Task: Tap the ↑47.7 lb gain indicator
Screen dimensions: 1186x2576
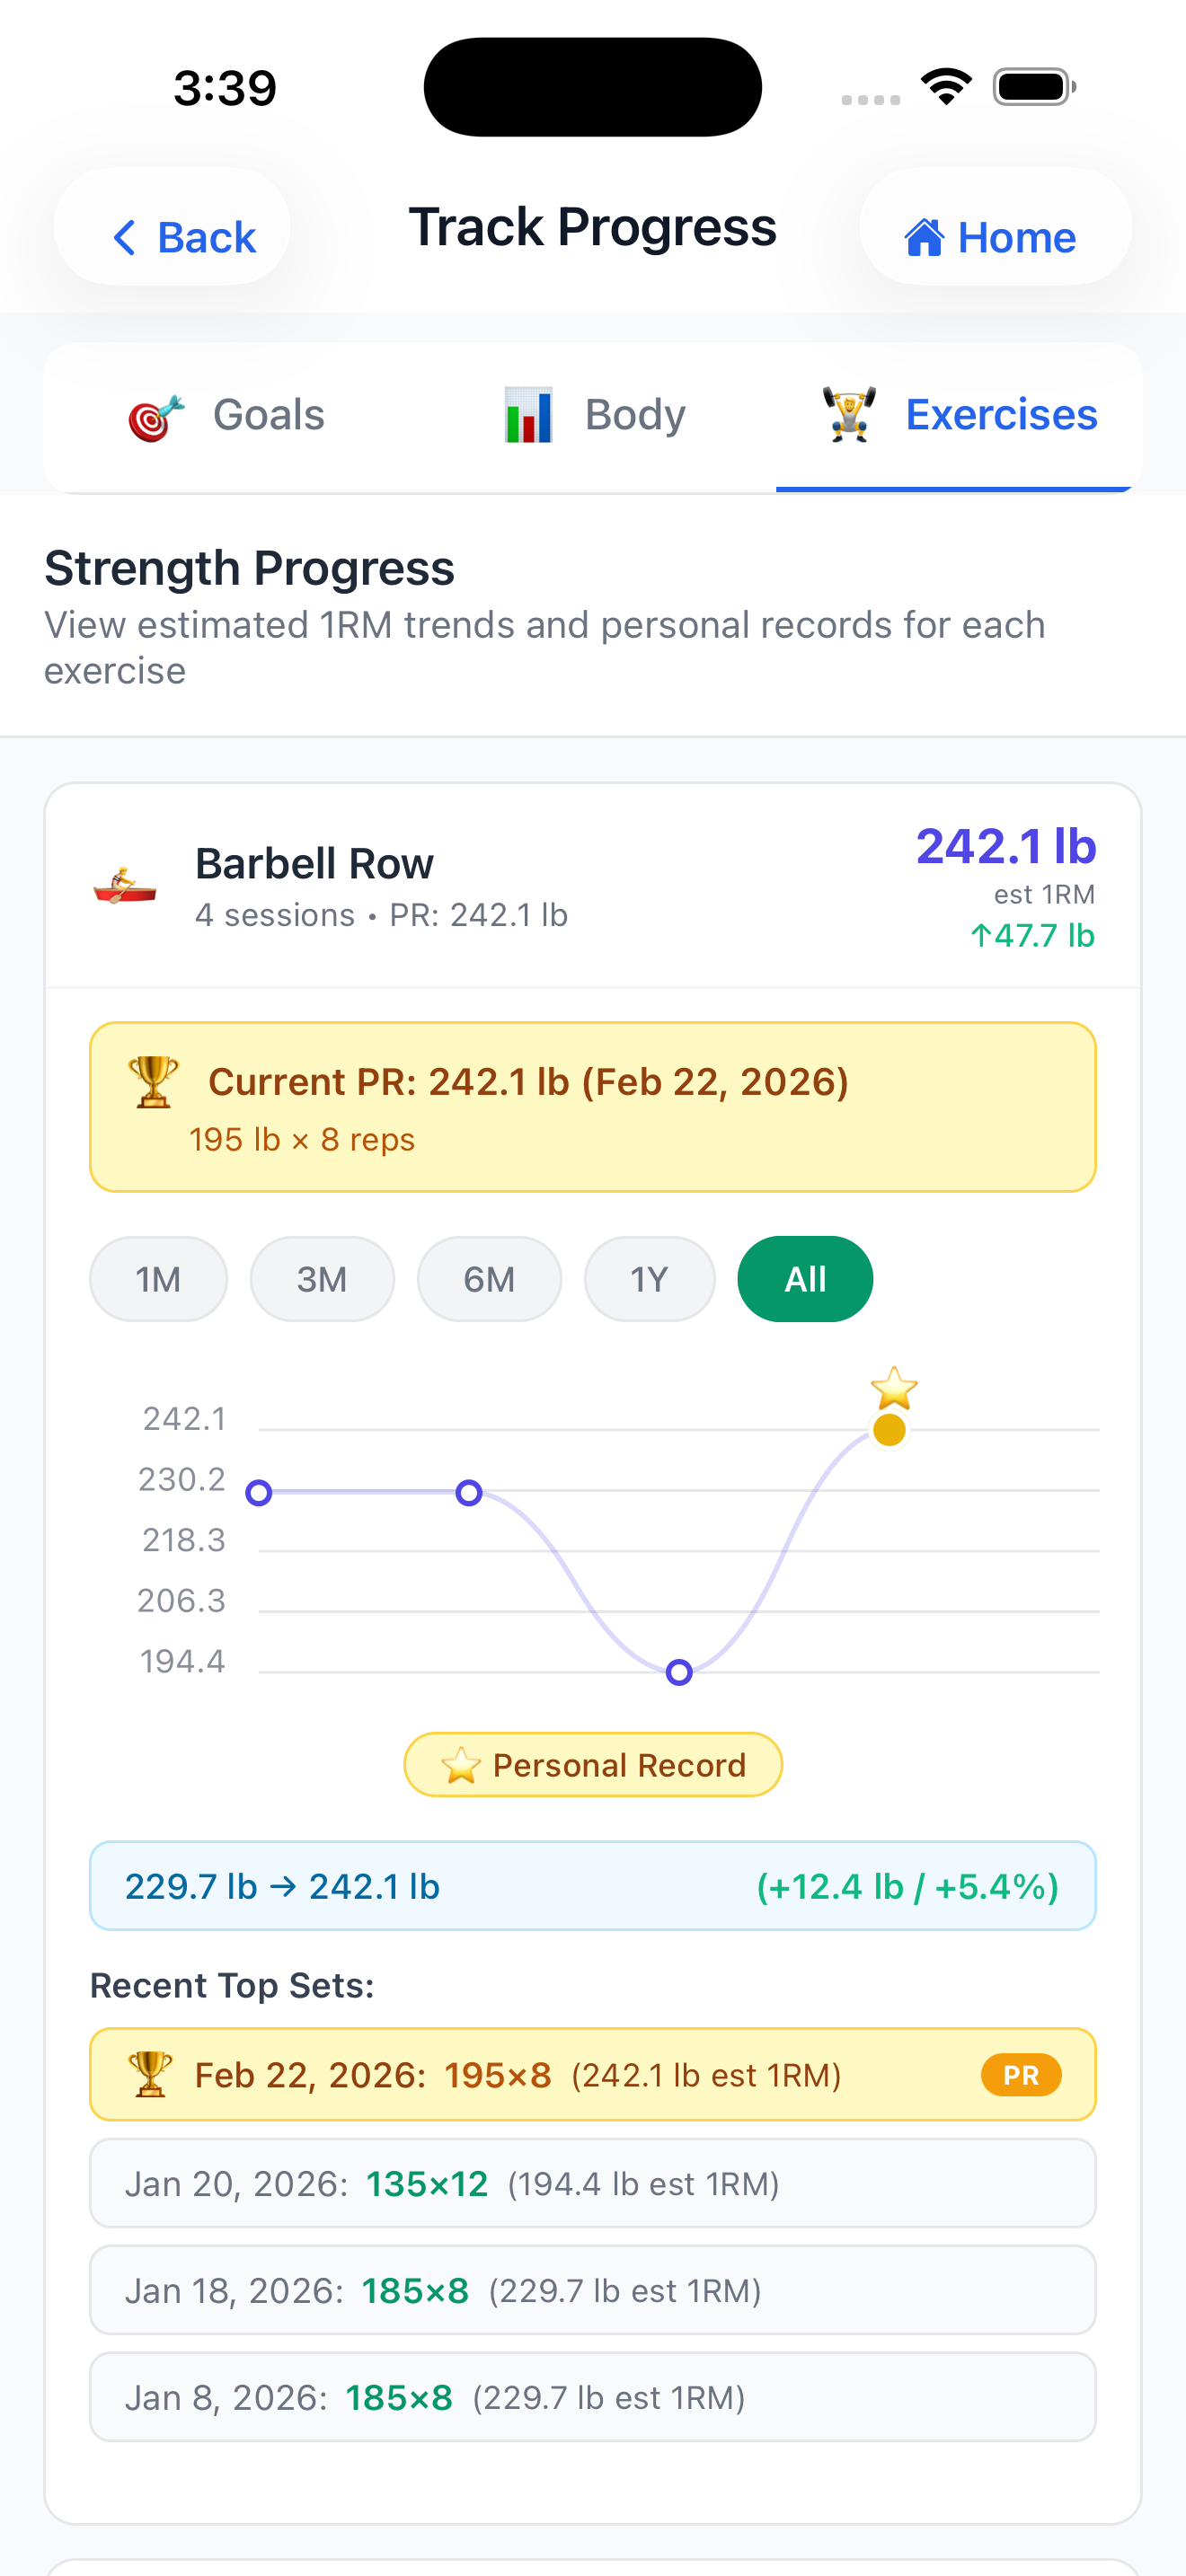Action: [1032, 936]
